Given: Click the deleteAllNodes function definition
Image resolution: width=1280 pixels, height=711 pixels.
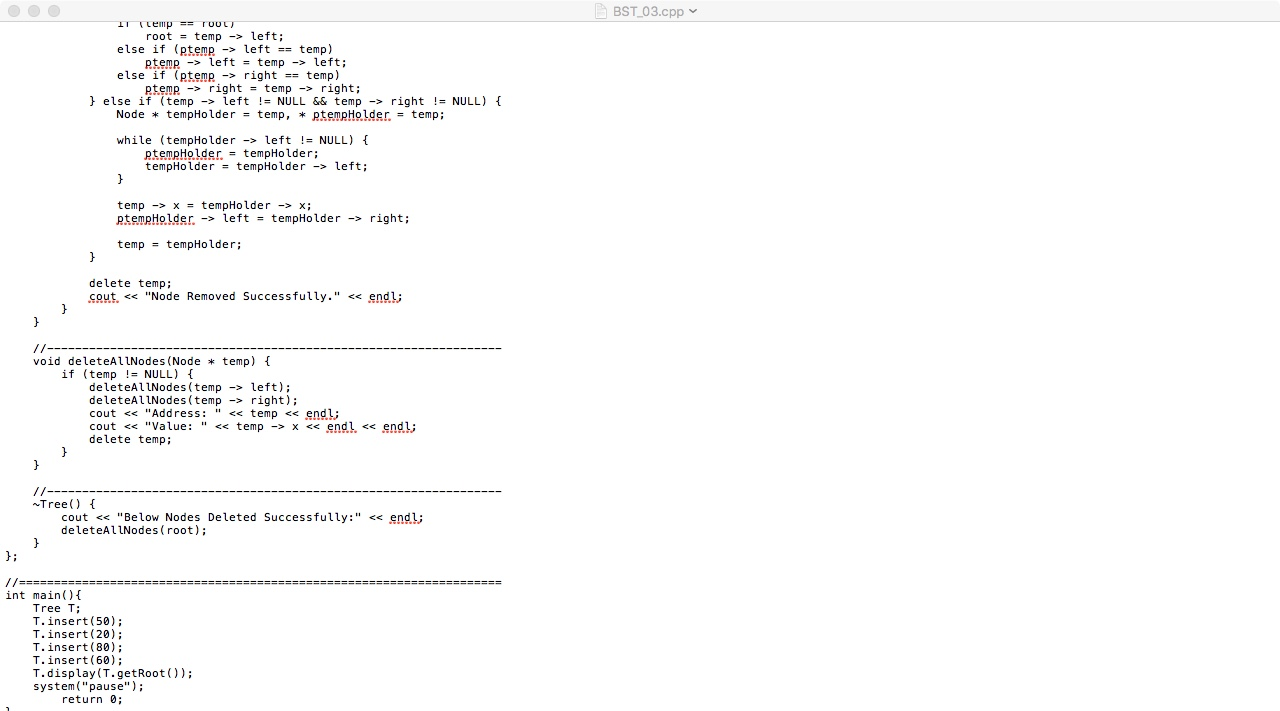Looking at the screenshot, I should click(x=120, y=361).
